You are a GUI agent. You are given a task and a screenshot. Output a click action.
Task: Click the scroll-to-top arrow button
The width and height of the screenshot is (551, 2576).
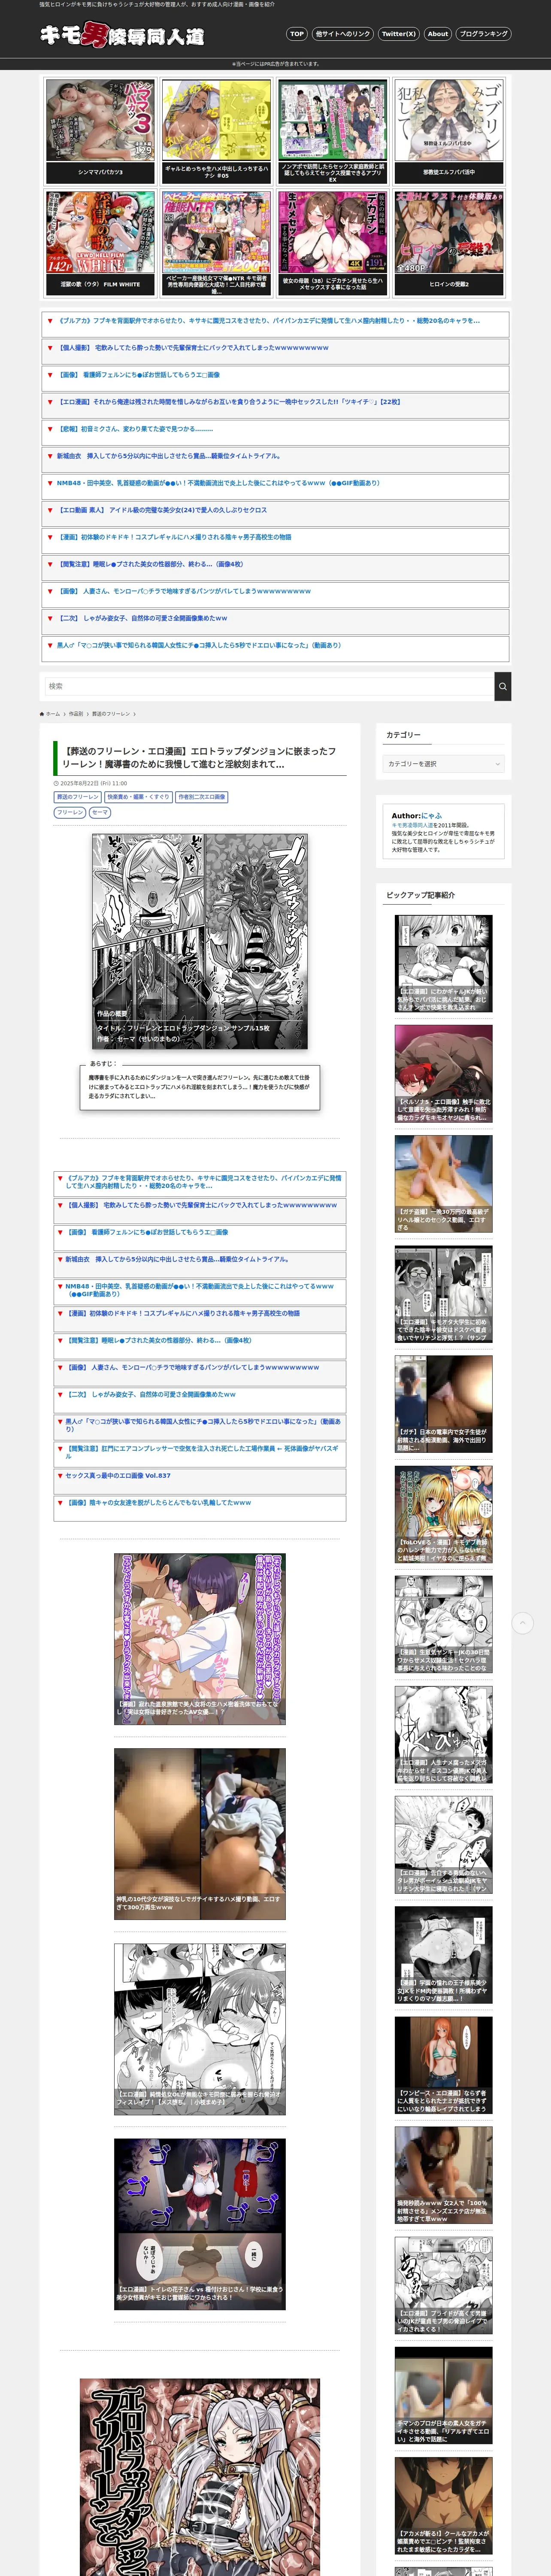coord(522,1623)
